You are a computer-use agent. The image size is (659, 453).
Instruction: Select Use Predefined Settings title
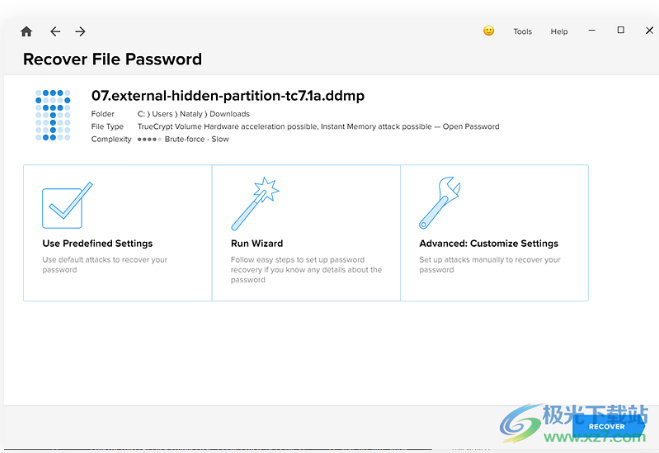pyautogui.click(x=98, y=243)
